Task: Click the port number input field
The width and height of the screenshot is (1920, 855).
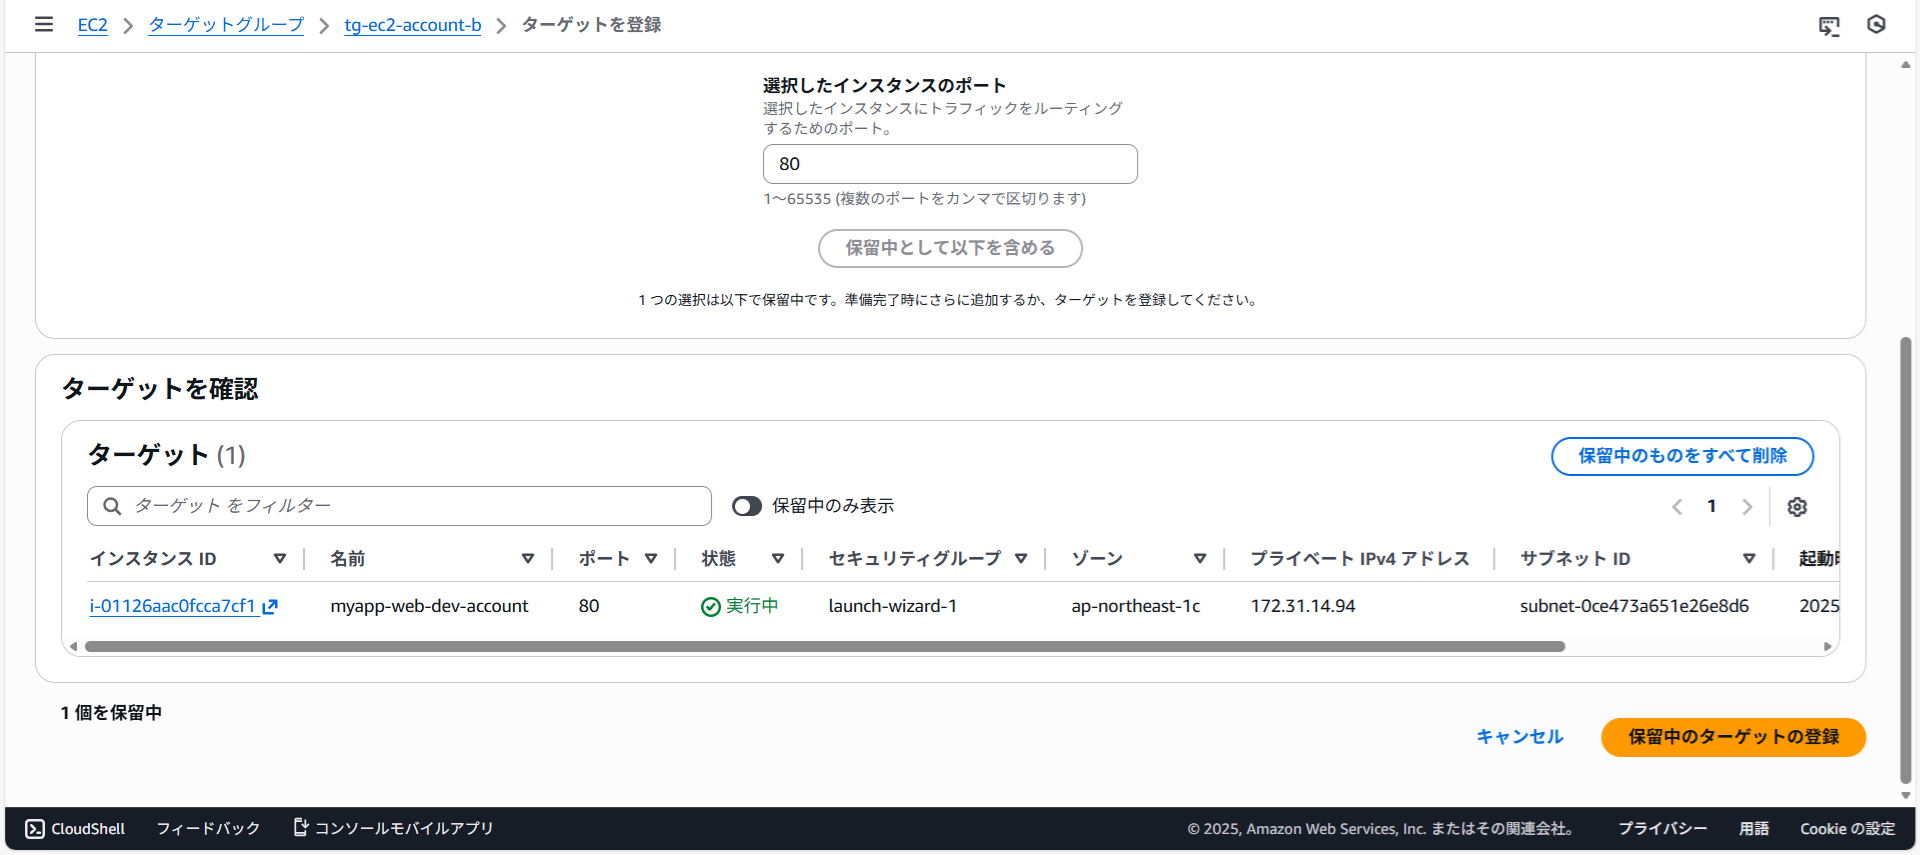Action: [950, 164]
